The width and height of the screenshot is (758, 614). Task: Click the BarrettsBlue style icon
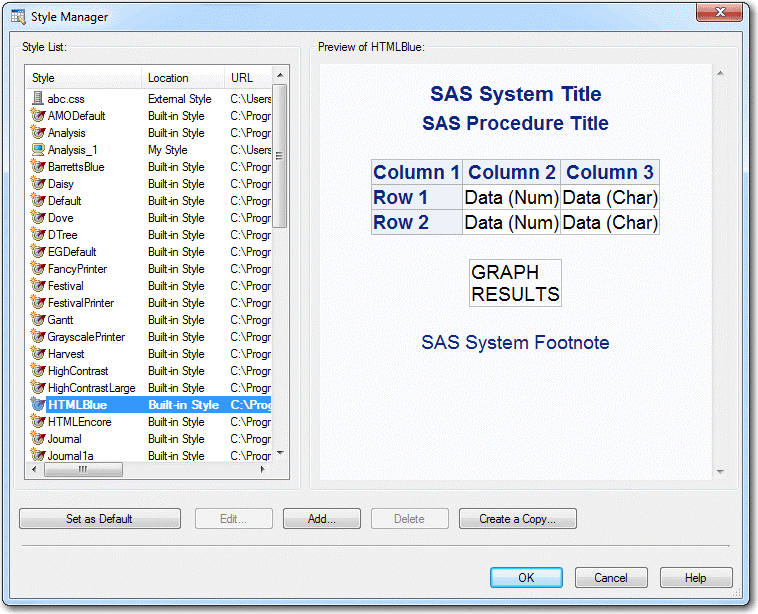[38, 167]
